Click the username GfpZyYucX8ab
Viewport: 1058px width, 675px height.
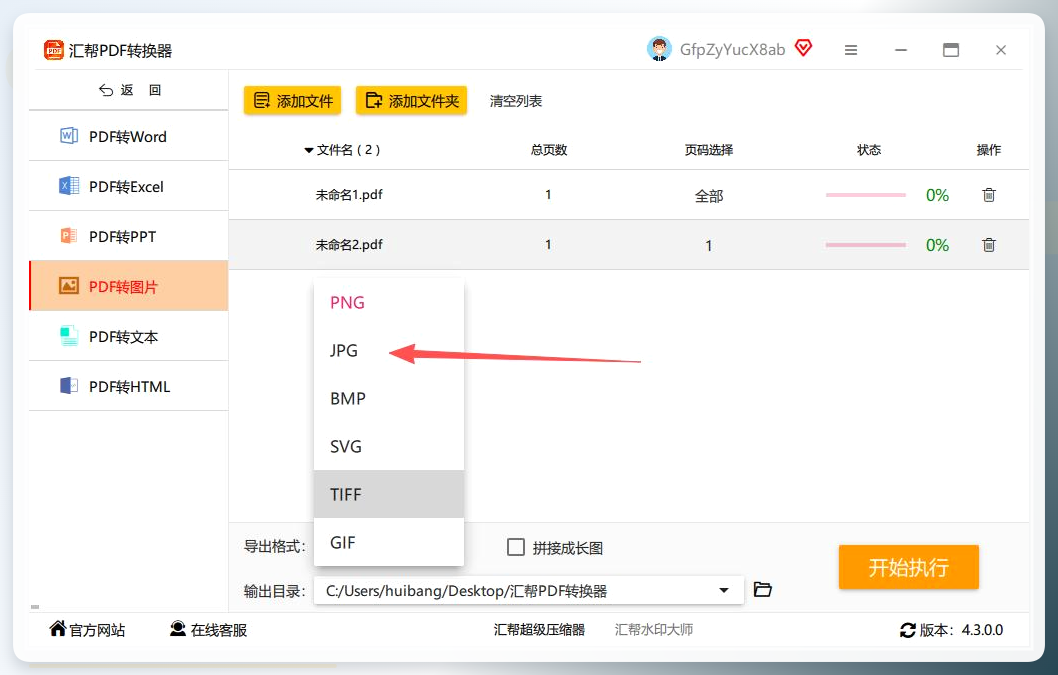pos(732,50)
